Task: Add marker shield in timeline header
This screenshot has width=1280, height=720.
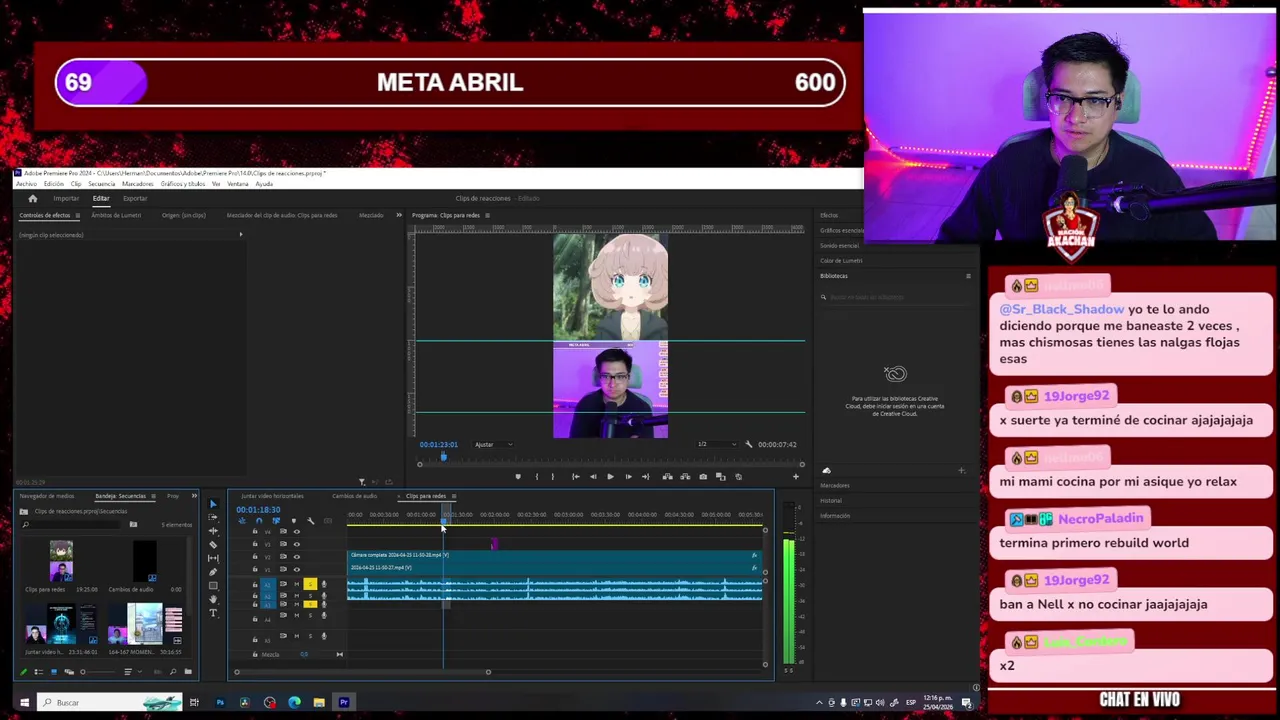Action: click(x=294, y=521)
